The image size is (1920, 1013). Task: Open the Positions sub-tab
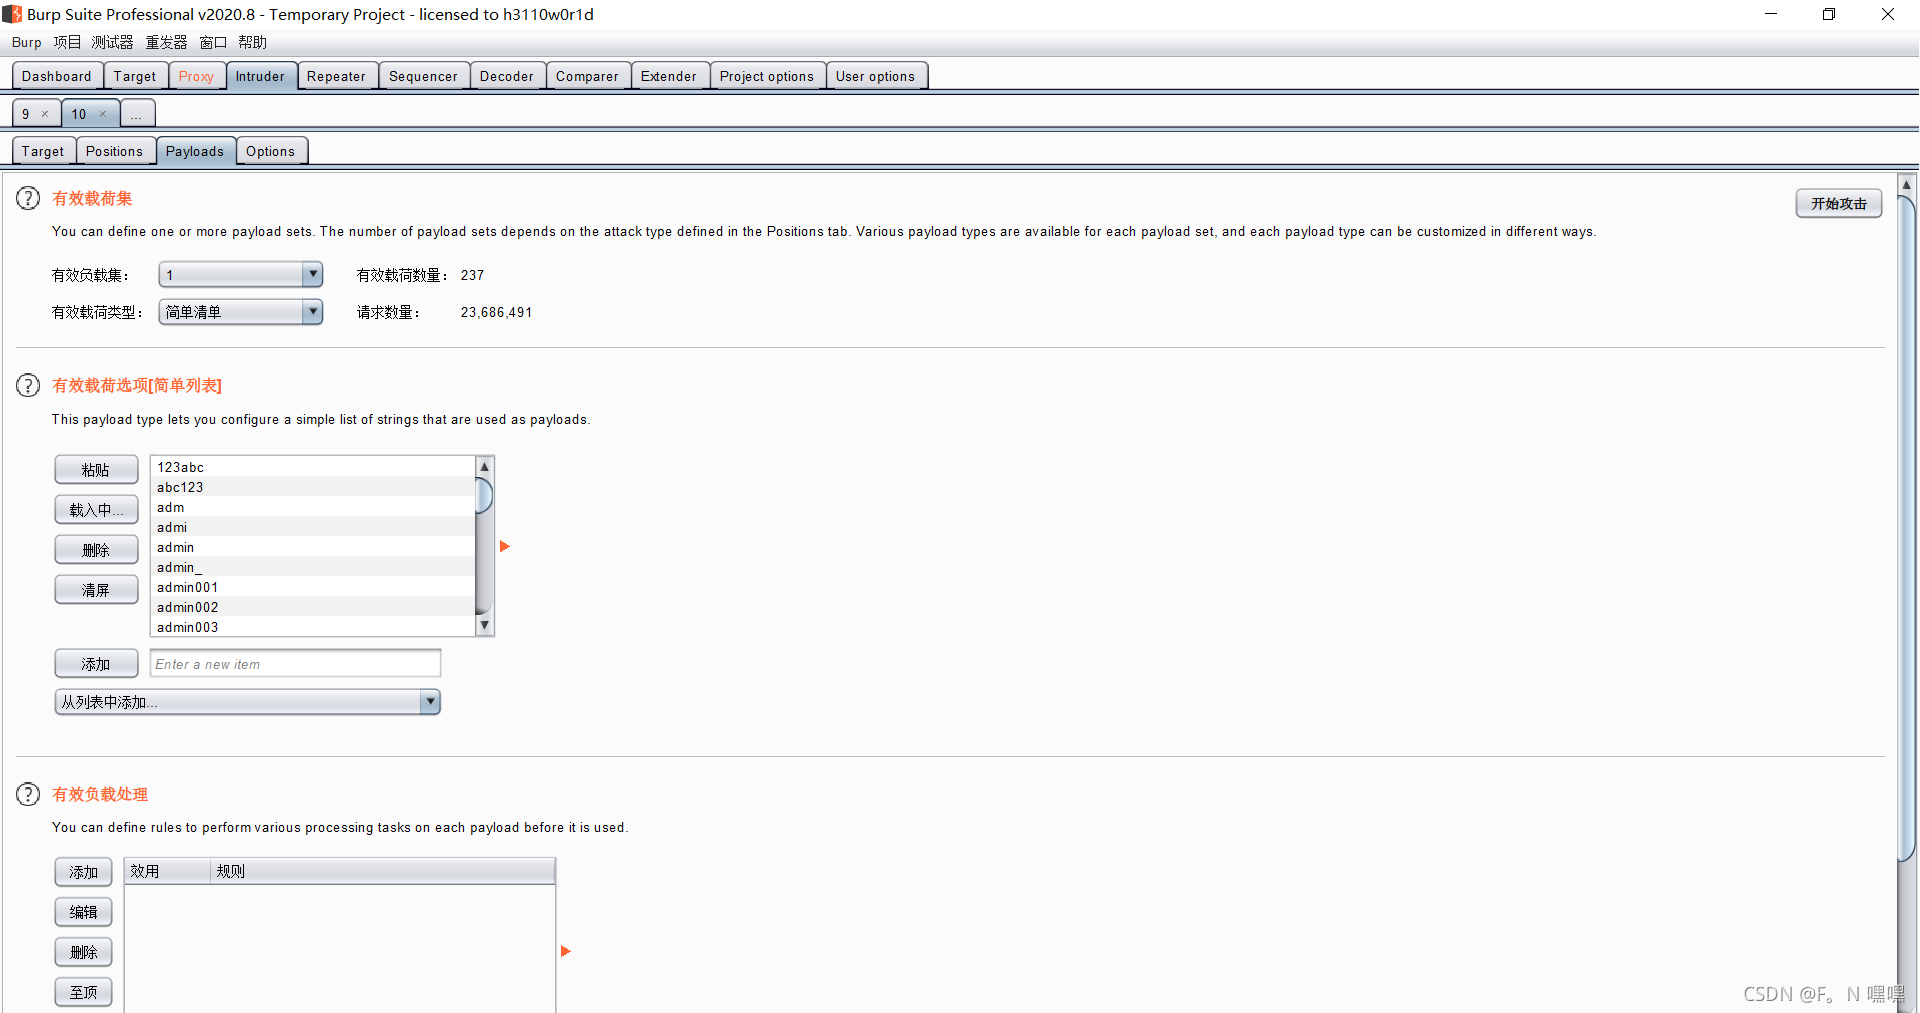[x=115, y=151]
